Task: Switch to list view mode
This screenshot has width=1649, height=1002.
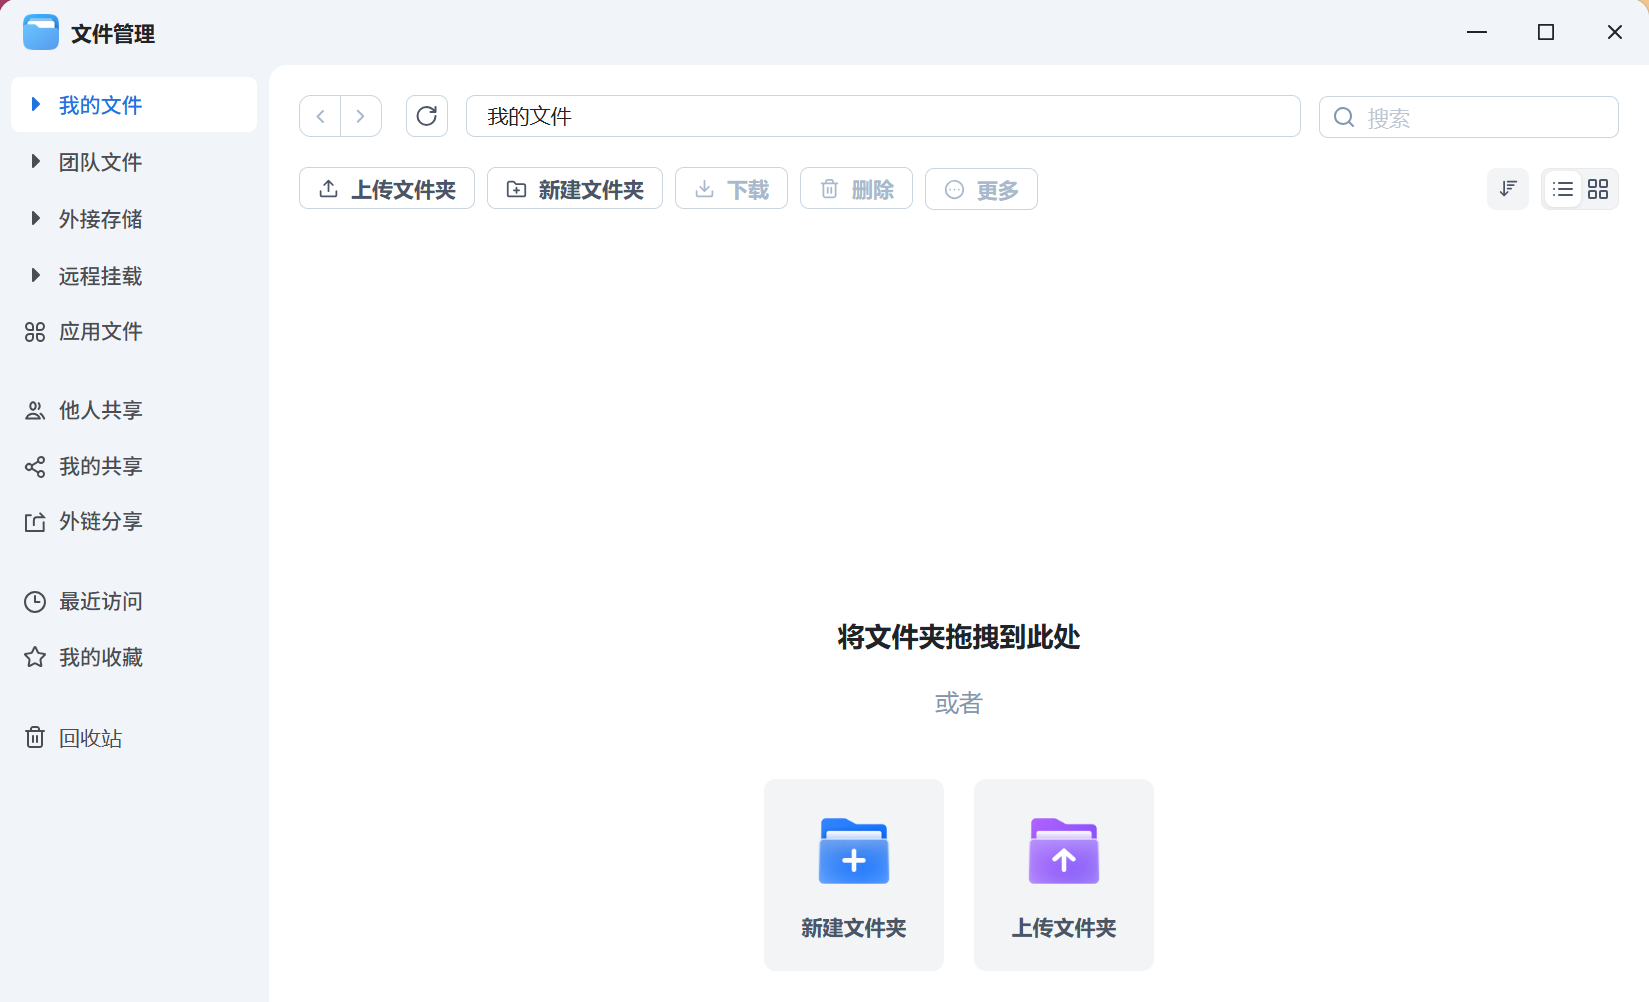Action: (x=1563, y=188)
